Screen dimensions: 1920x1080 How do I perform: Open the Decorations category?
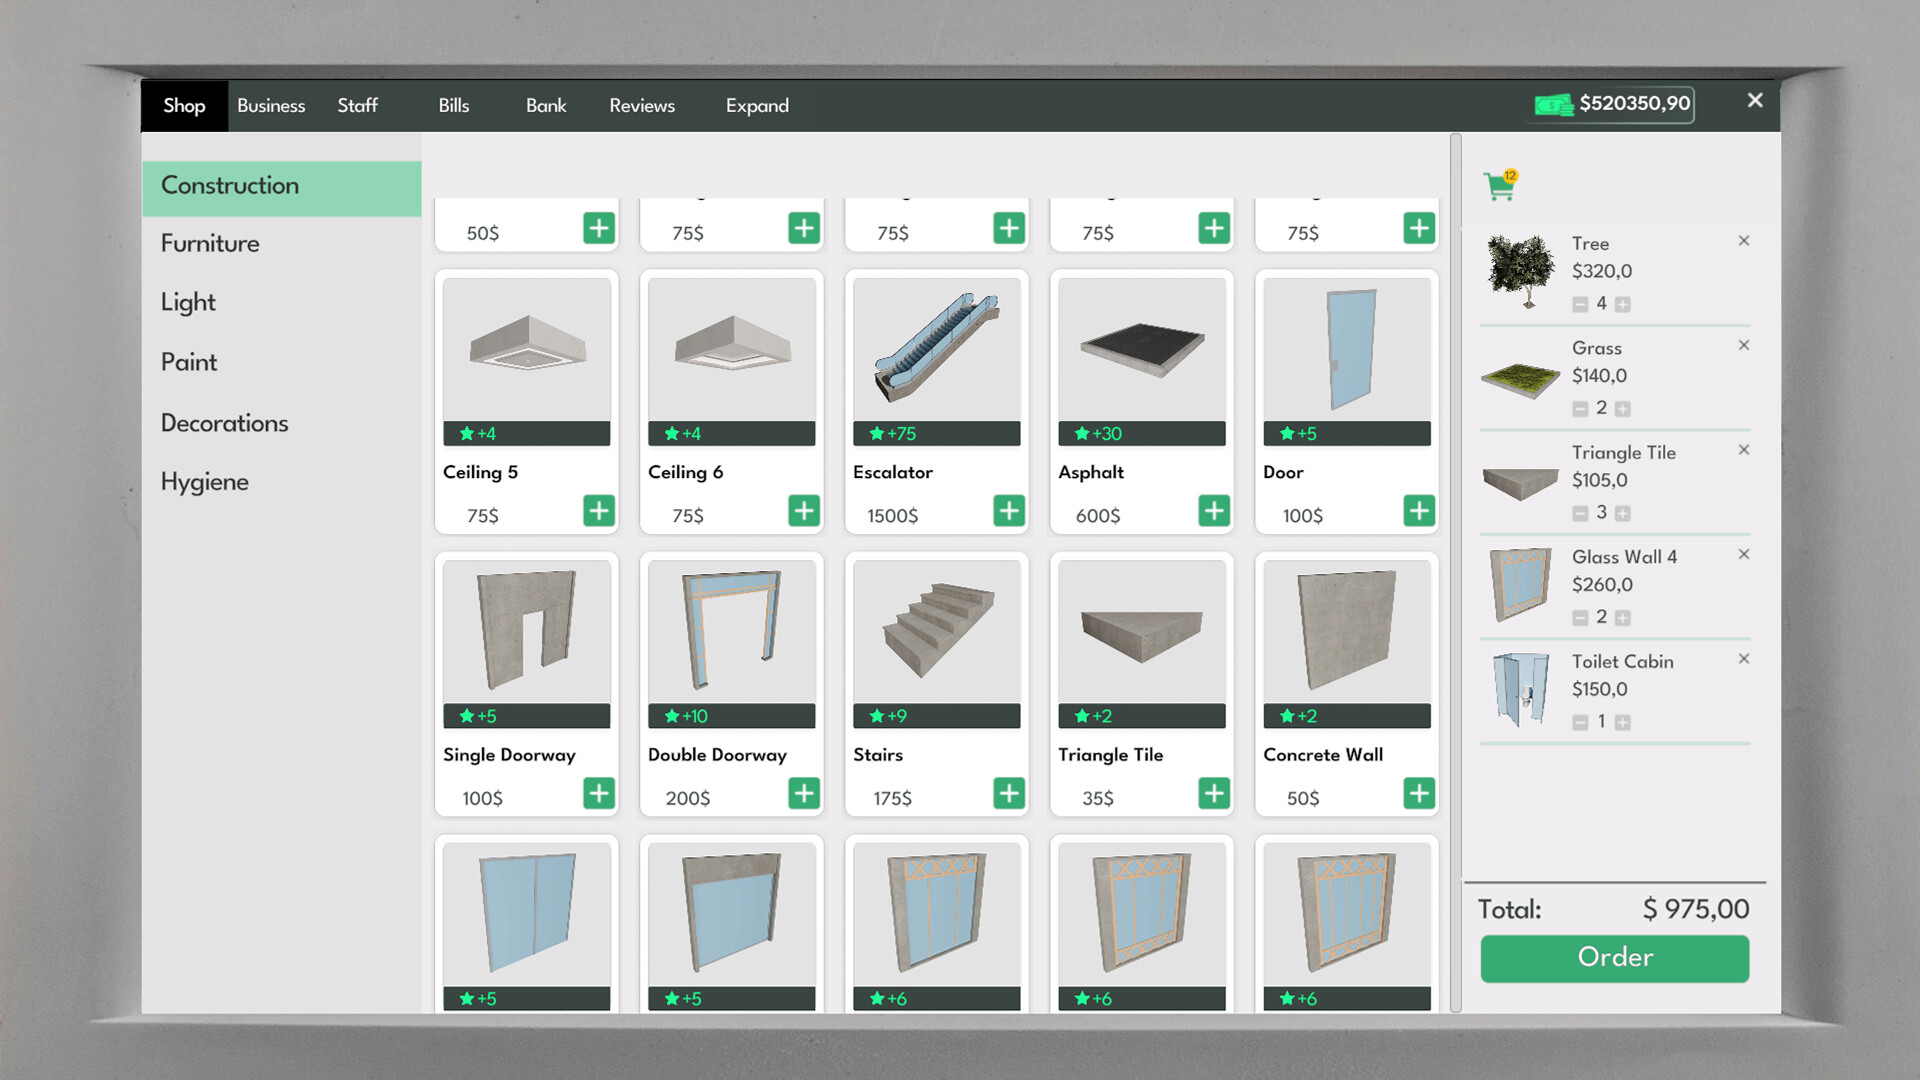(225, 422)
